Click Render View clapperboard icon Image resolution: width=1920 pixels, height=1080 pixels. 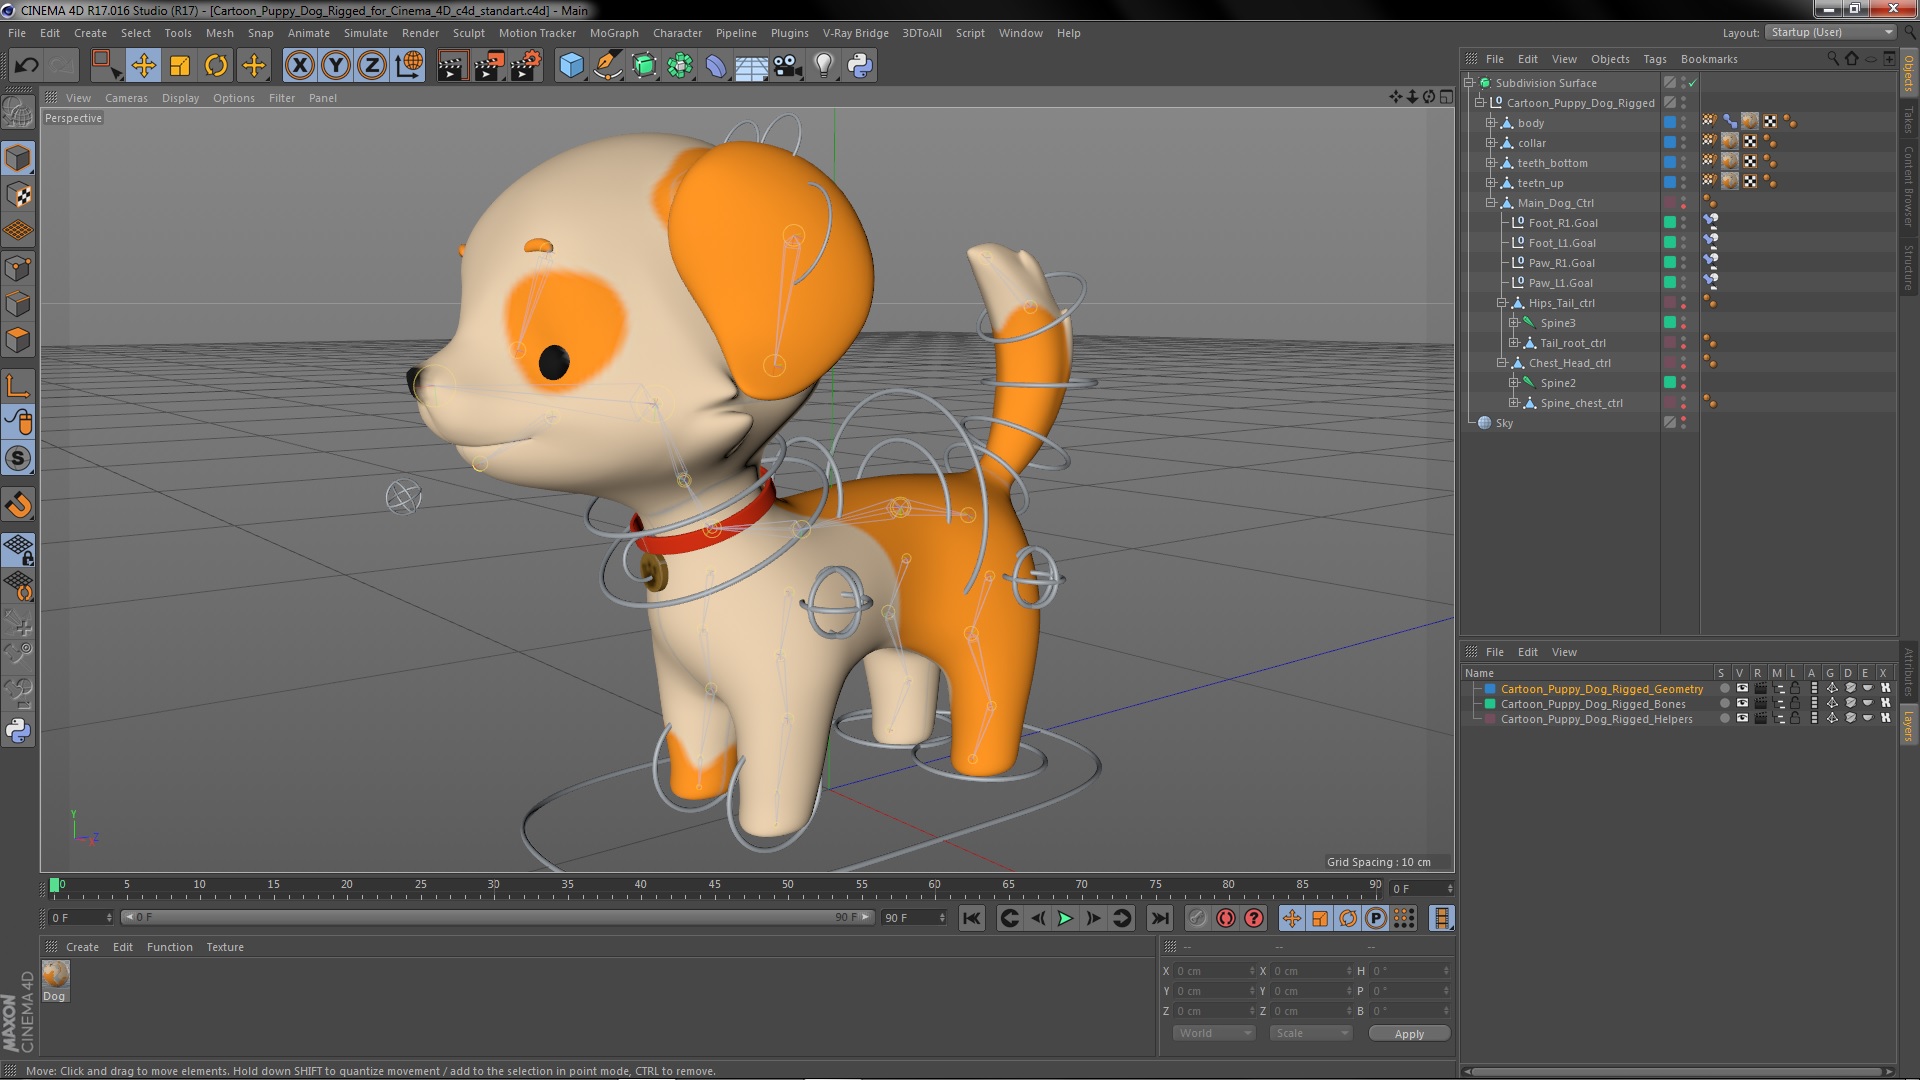pos(451,66)
